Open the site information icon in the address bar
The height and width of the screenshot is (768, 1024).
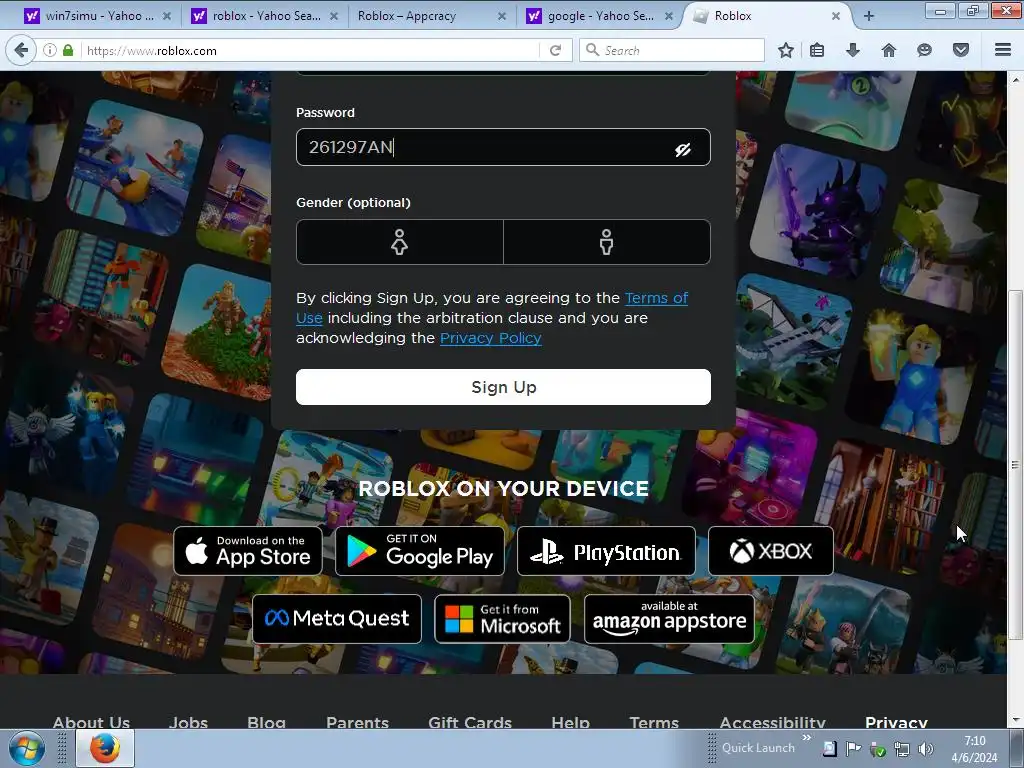50,50
